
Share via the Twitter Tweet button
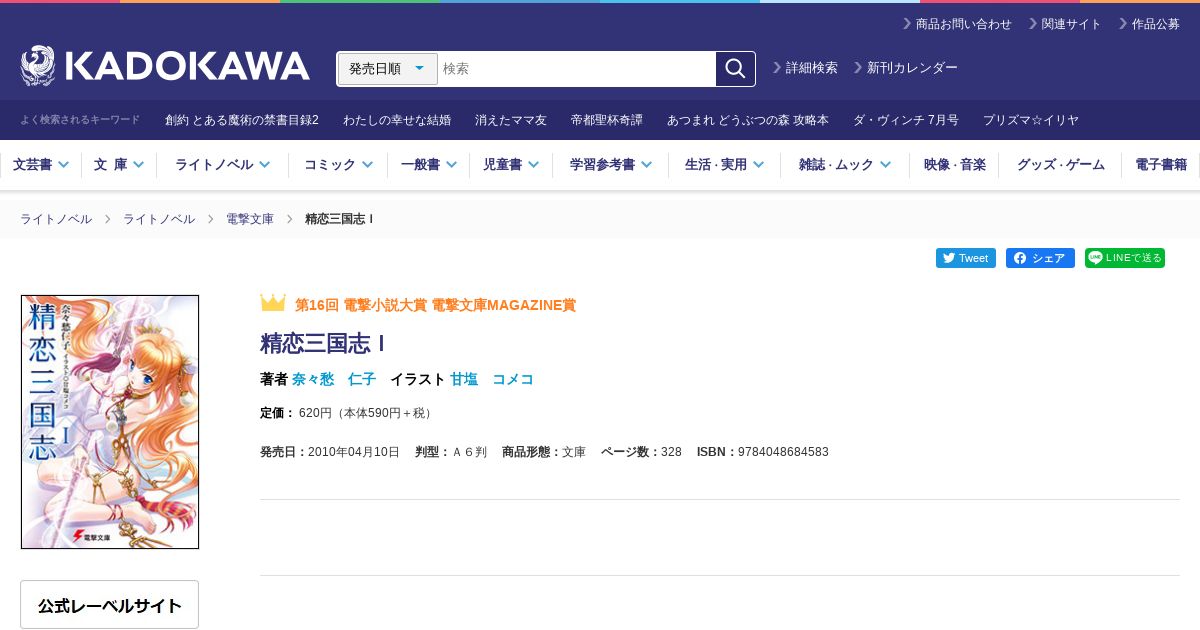coord(966,258)
